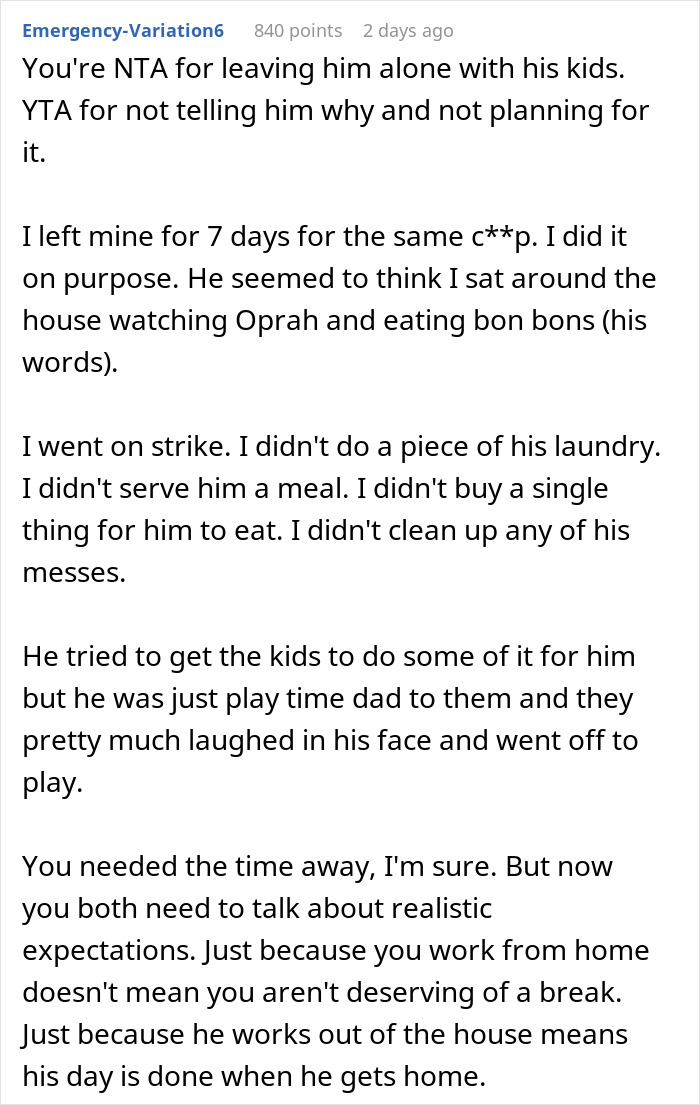Image resolution: width=700 pixels, height=1105 pixels.
Task: Click the line starting "expectations. Just because you work"
Action: (336, 950)
